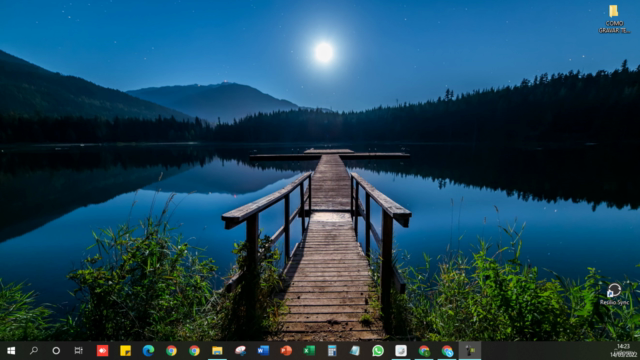Open the icon between File Explorer and Word

pyautogui.click(x=240, y=351)
